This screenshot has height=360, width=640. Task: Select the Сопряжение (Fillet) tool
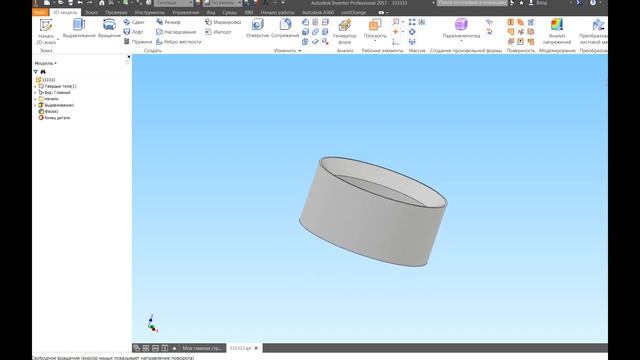point(285,29)
